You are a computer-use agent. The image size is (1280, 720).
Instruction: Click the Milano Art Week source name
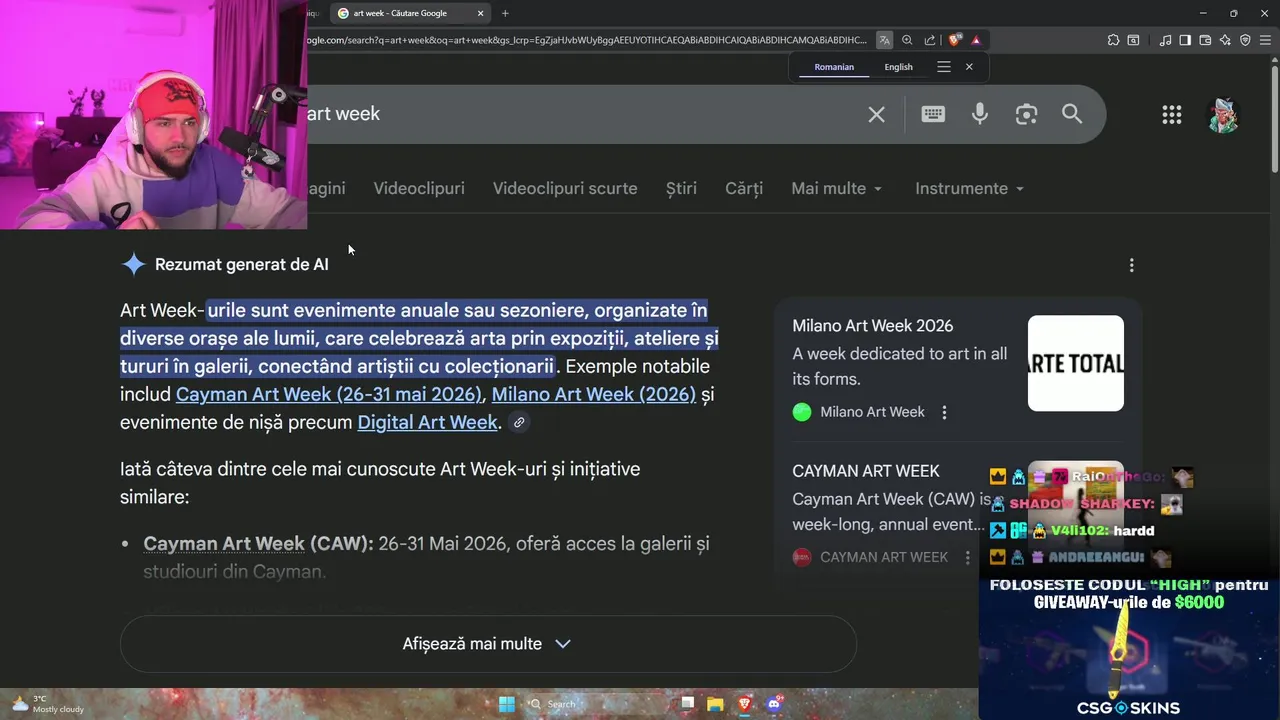(872, 412)
